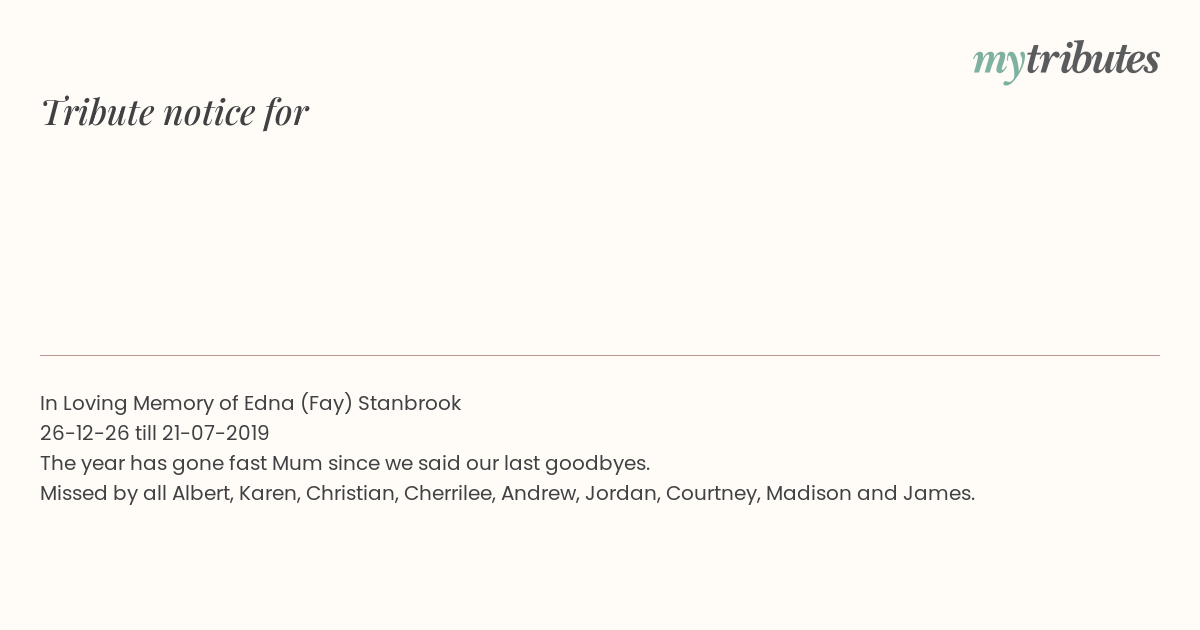1200x630 pixels.
Task: Click the birth date 26-12-26
Action: pos(85,433)
